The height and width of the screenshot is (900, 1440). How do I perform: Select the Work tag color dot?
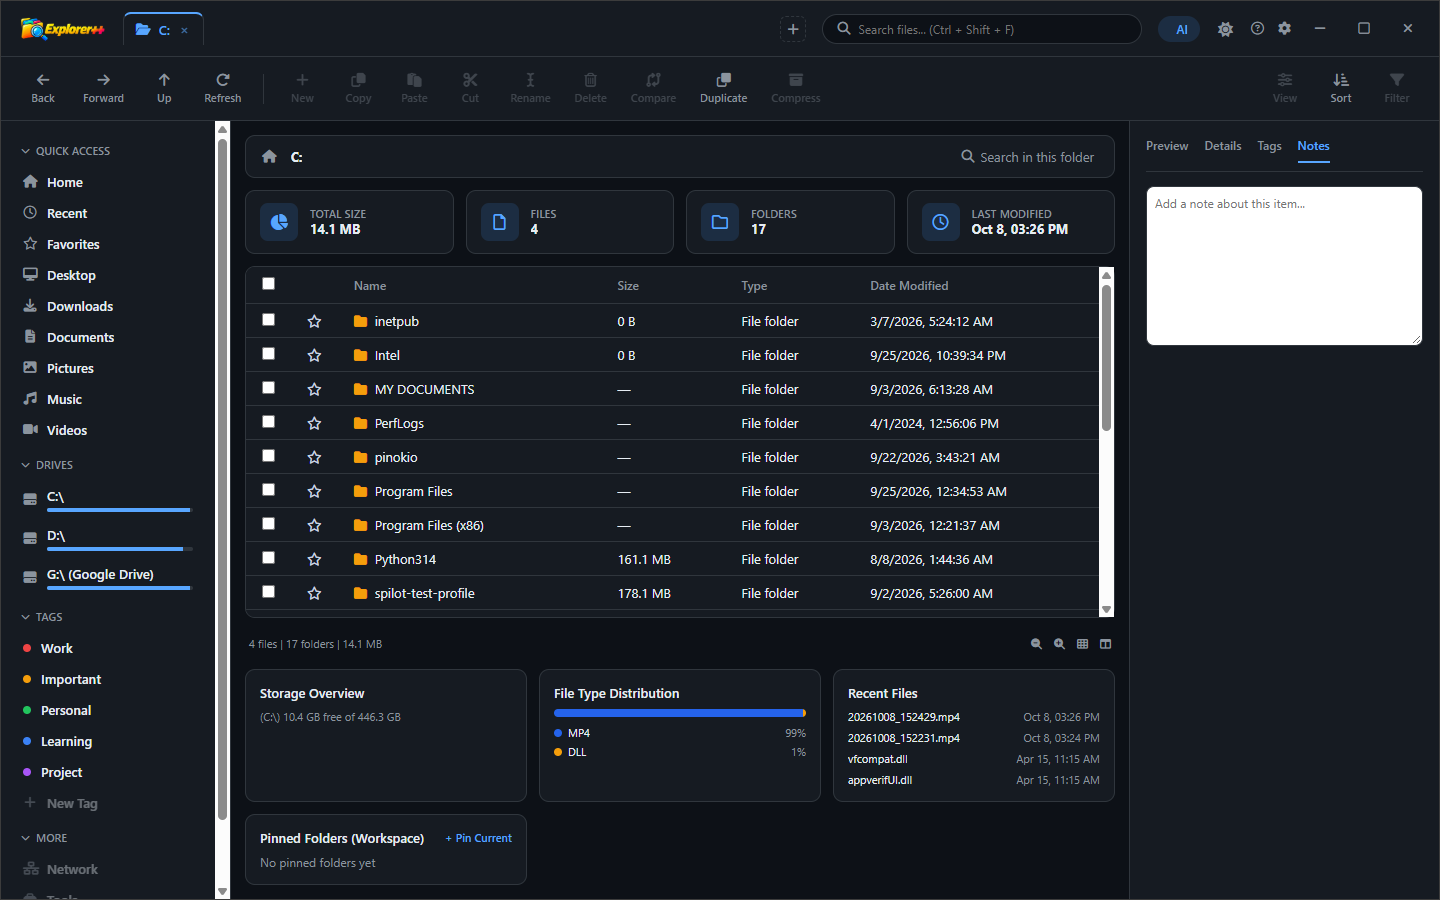[27, 648]
